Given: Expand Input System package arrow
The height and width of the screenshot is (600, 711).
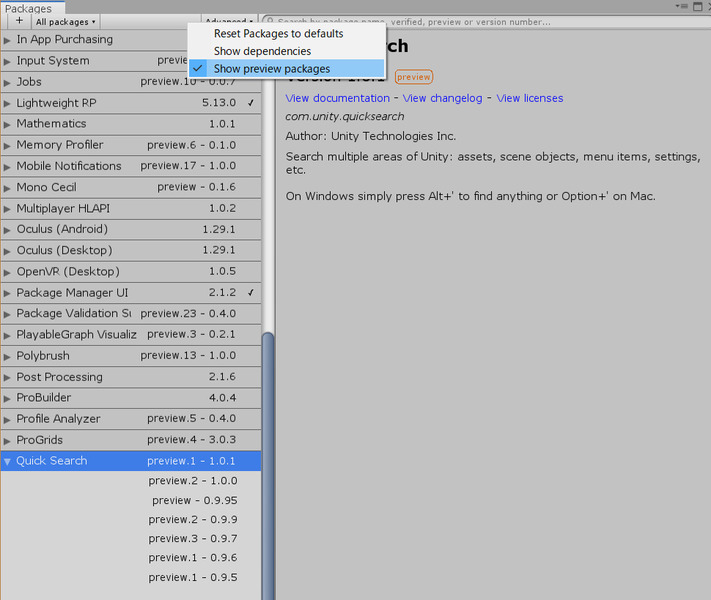Looking at the screenshot, I should [x=7, y=61].
